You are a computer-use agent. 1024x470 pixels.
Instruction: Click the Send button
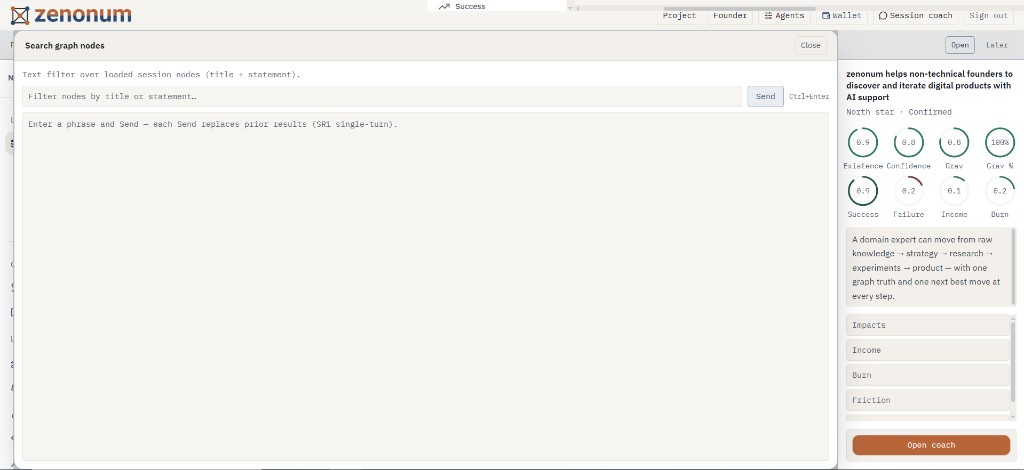[765, 97]
